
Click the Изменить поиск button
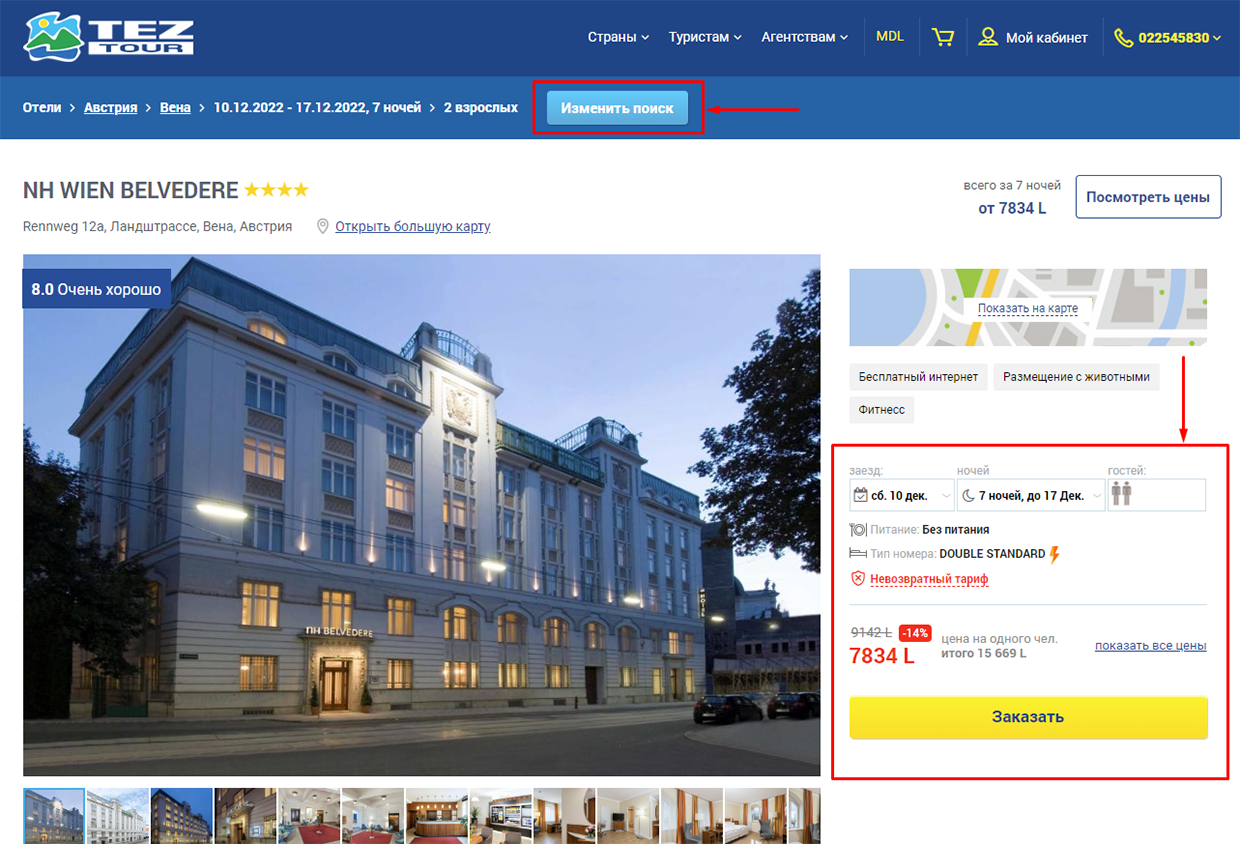coord(617,108)
